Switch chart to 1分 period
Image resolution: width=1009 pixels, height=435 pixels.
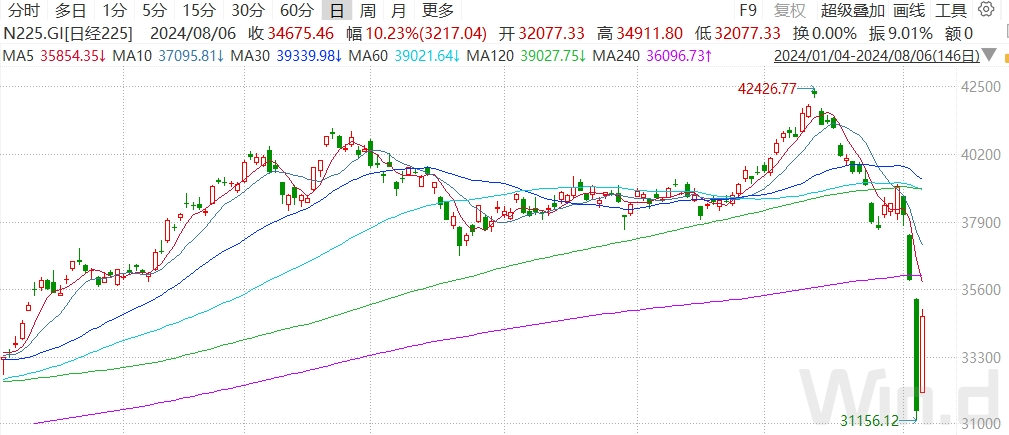click(115, 11)
